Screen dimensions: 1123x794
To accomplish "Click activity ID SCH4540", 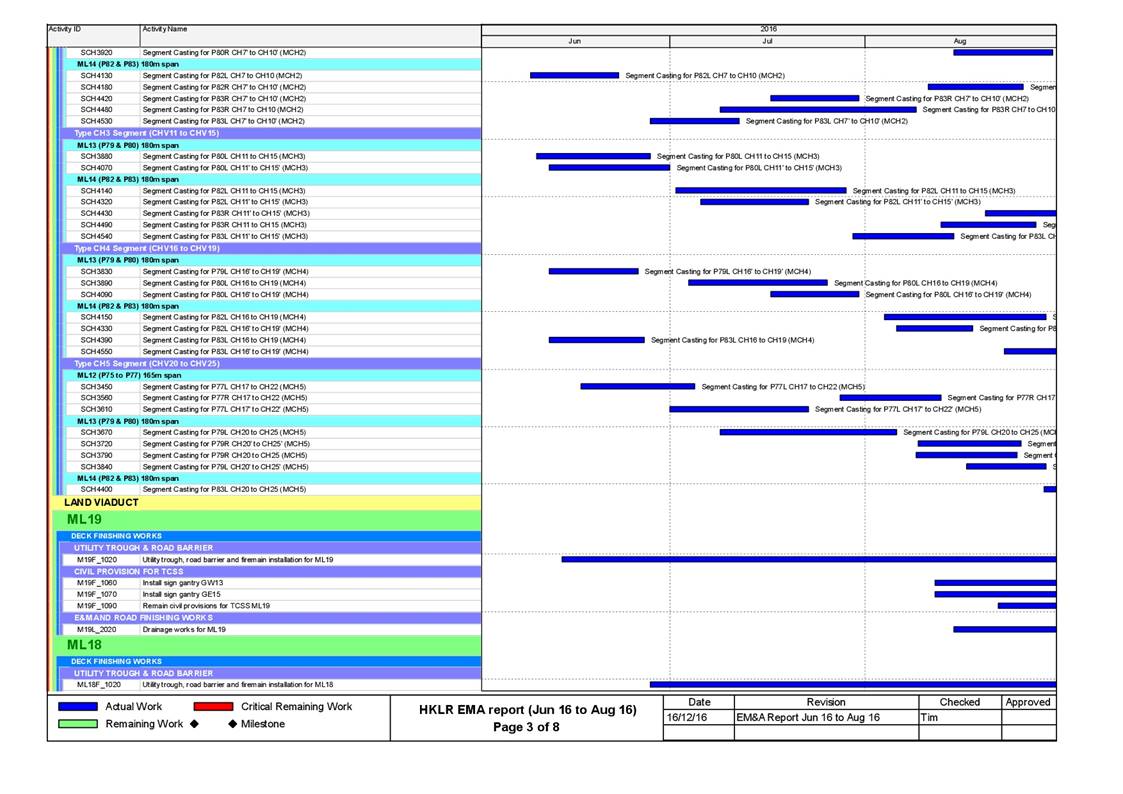I will (96, 236).
